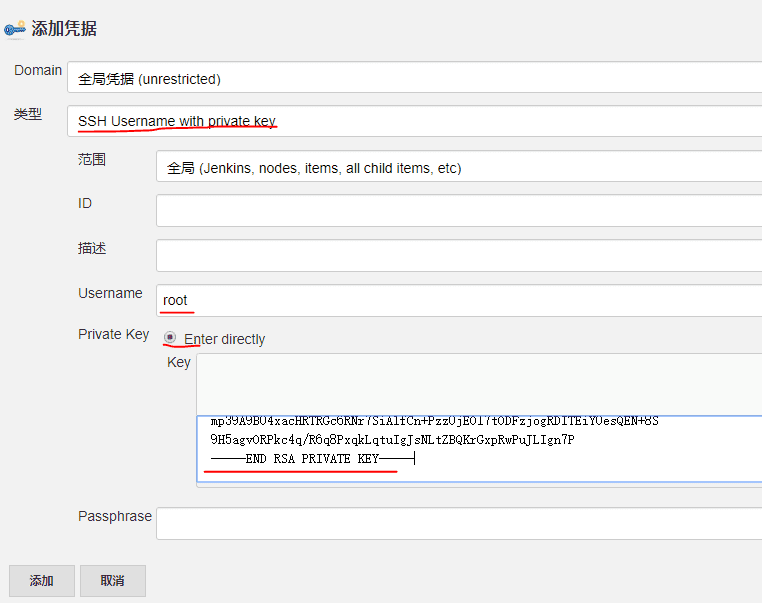Viewport: 762px width, 603px height.
Task: Click the 范围 label
Action: tap(92, 159)
